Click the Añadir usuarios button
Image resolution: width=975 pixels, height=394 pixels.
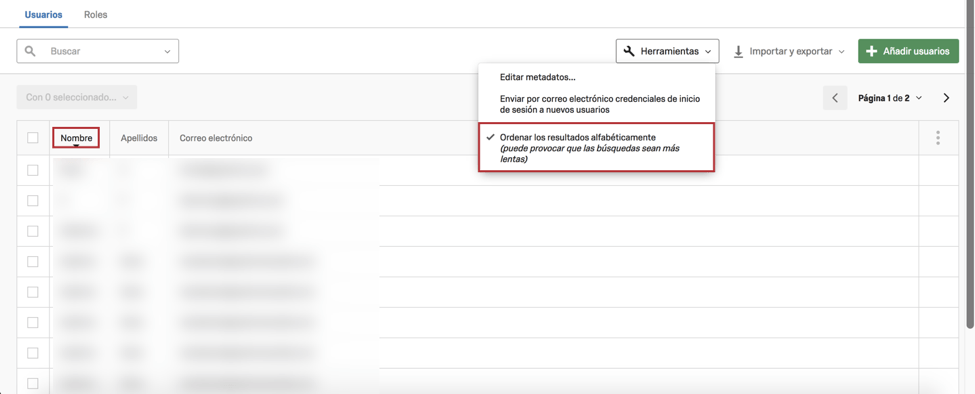tap(908, 51)
